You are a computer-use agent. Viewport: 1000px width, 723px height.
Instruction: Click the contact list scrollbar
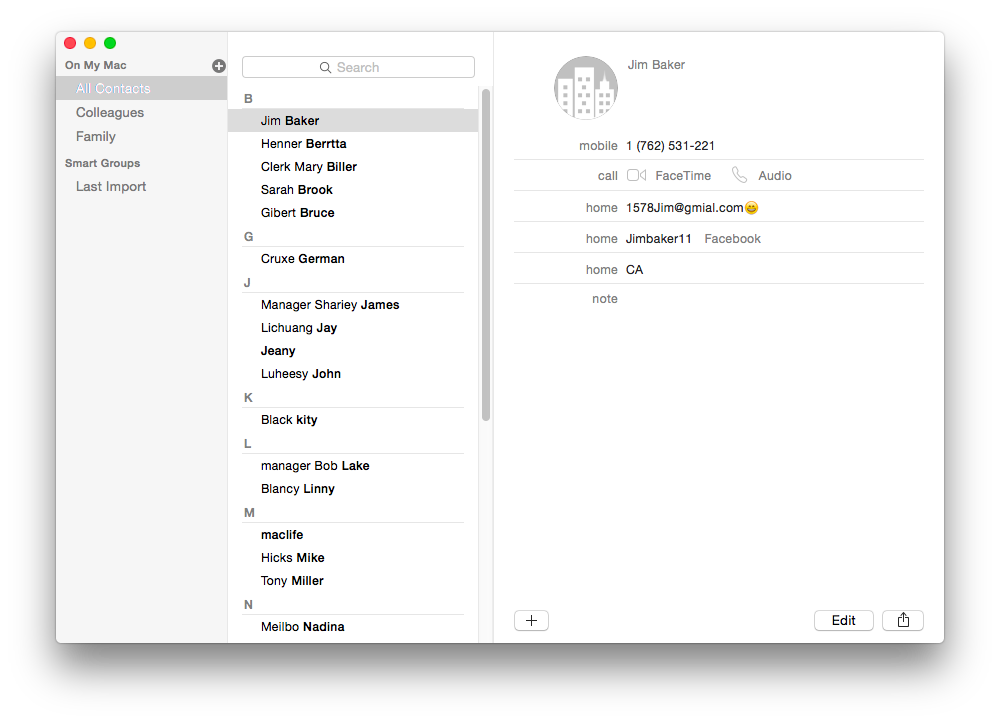486,255
